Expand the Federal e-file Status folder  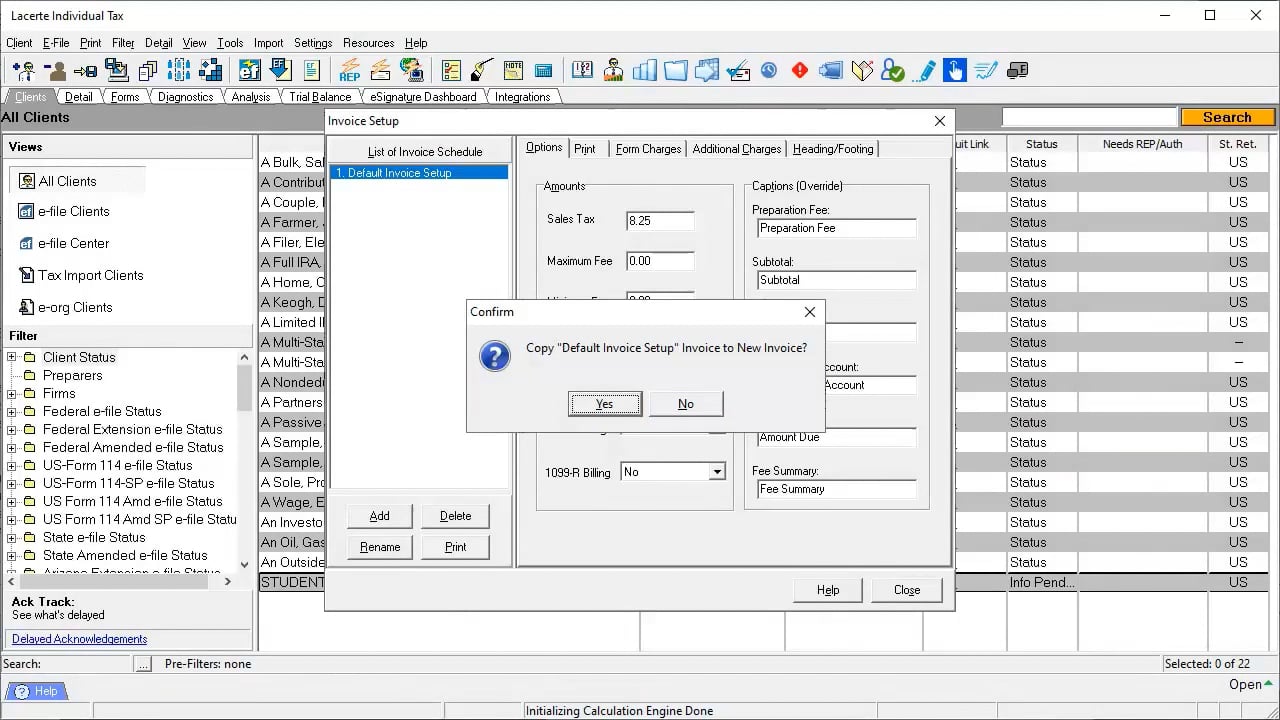[12, 411]
